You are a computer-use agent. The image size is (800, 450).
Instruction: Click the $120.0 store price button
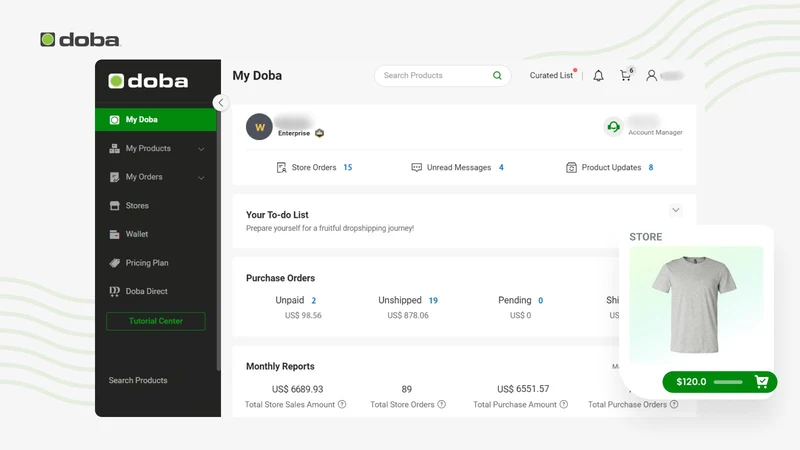pyautogui.click(x=719, y=382)
